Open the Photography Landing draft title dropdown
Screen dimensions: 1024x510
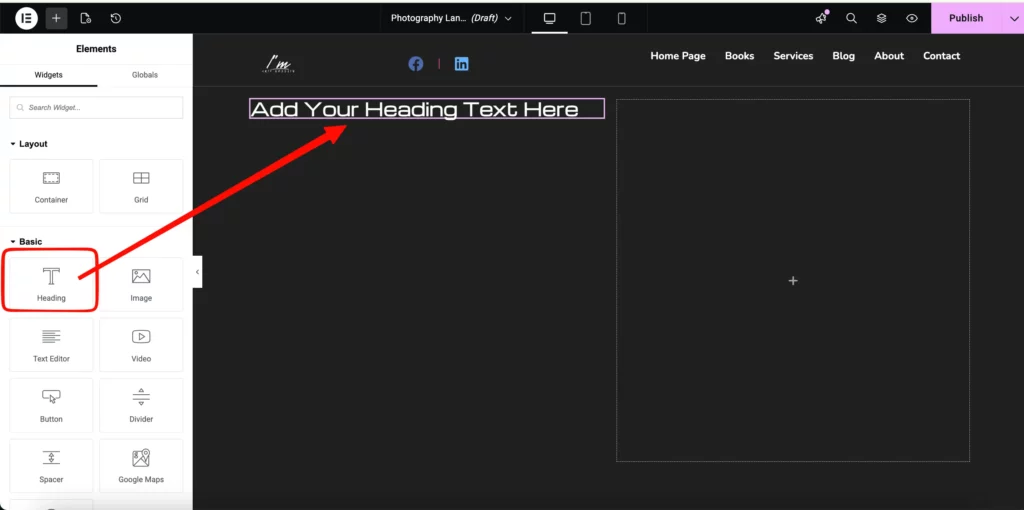(x=451, y=18)
